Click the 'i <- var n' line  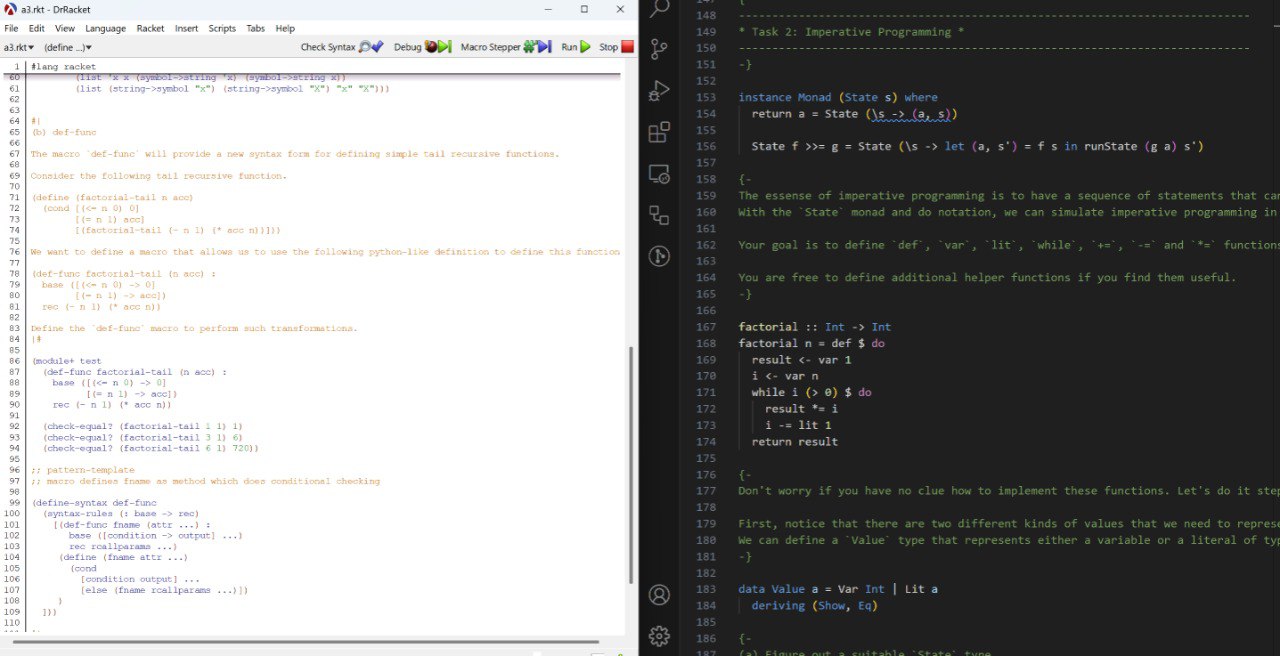point(784,376)
